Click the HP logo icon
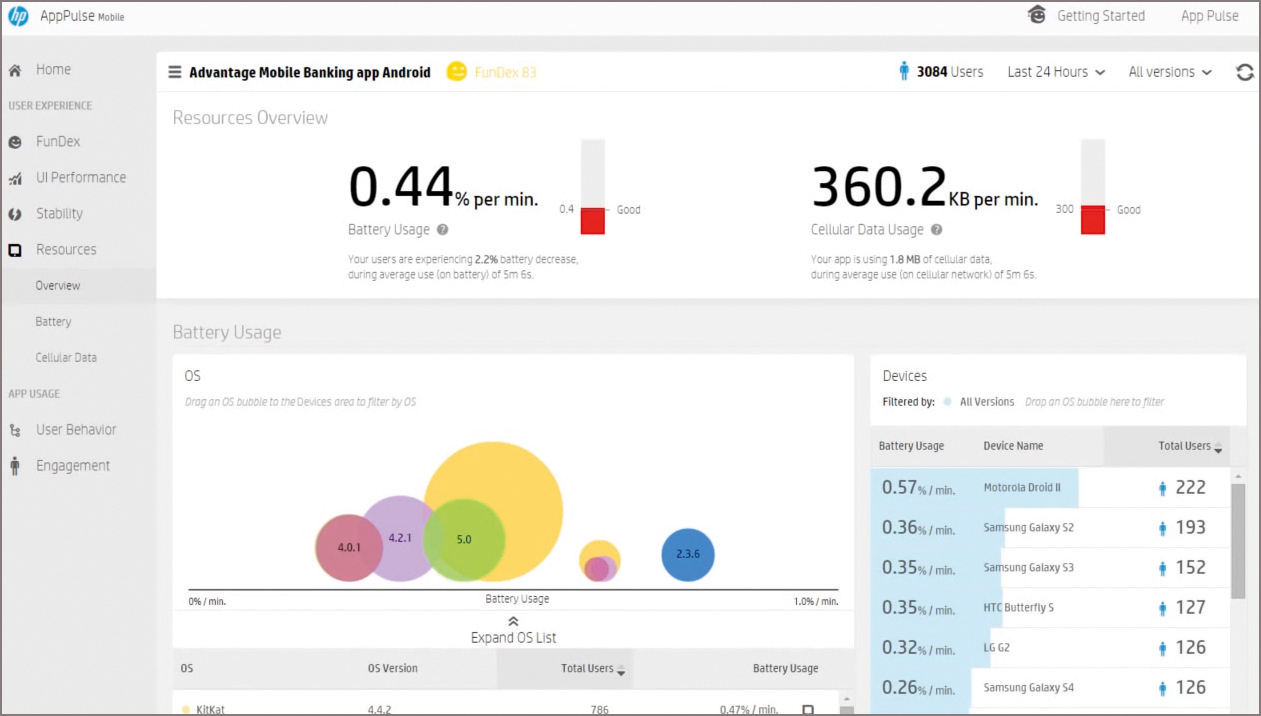 (18, 16)
